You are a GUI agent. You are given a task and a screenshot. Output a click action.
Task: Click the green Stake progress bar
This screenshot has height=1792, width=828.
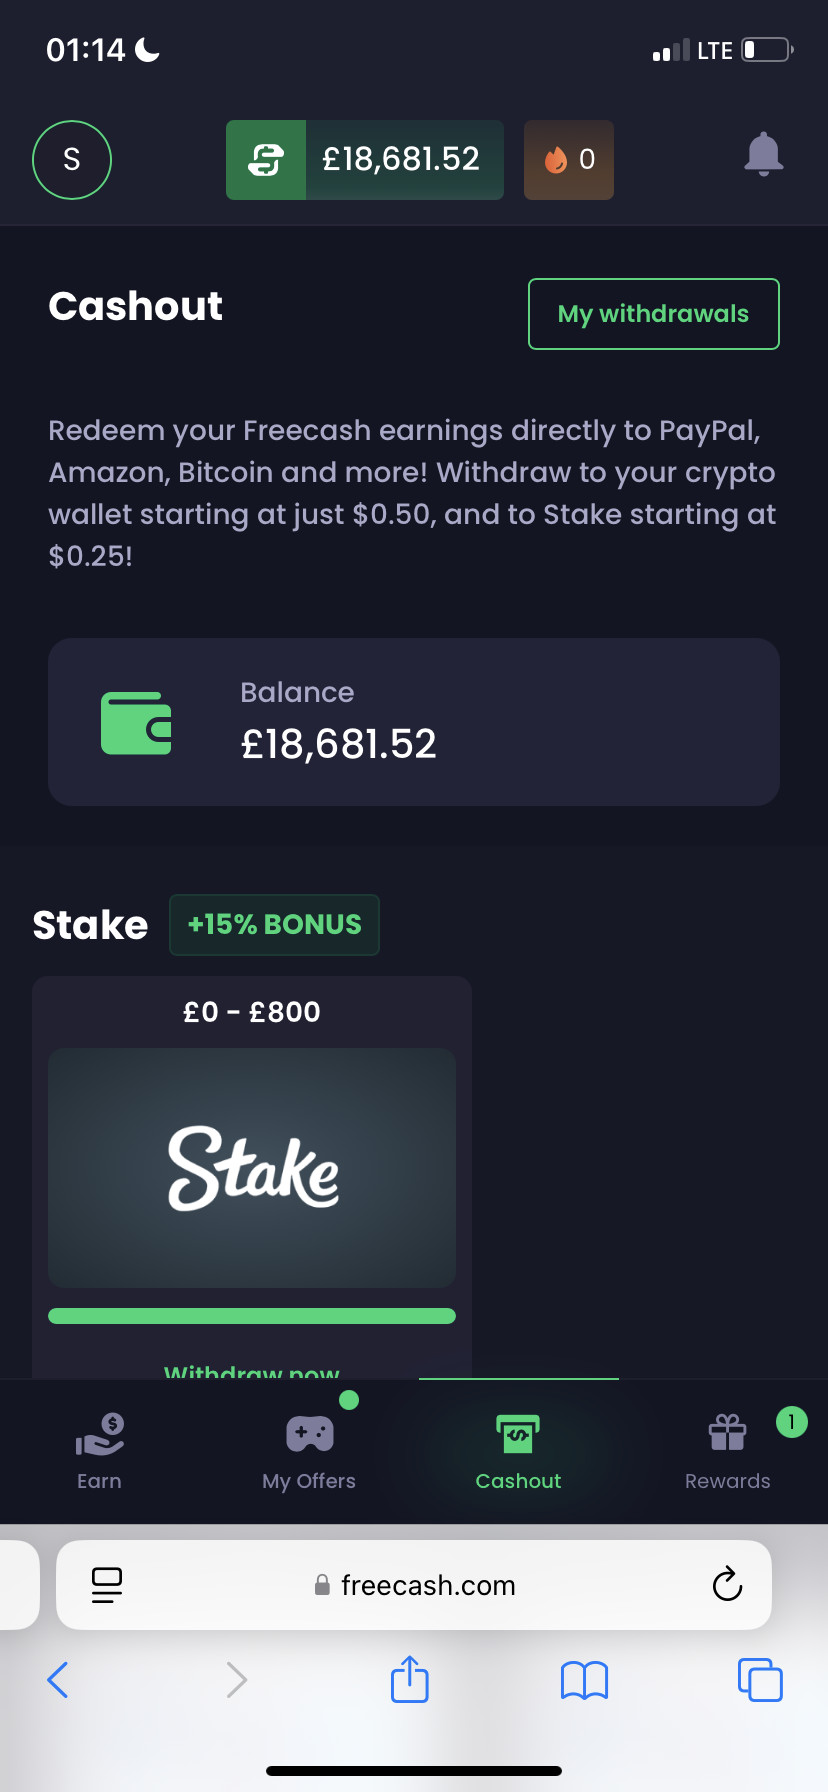pos(252,1316)
